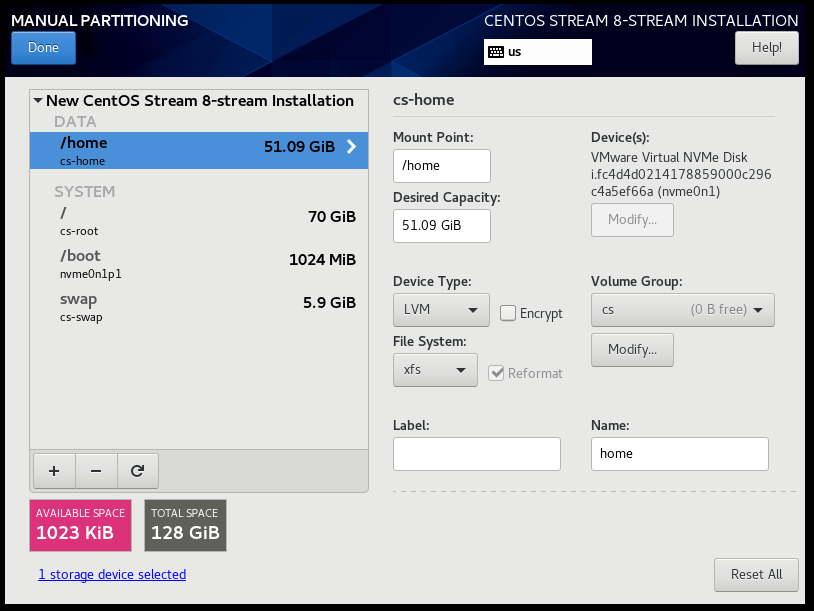Click the cs-home heading text
The height and width of the screenshot is (611, 814).
coord(424,100)
